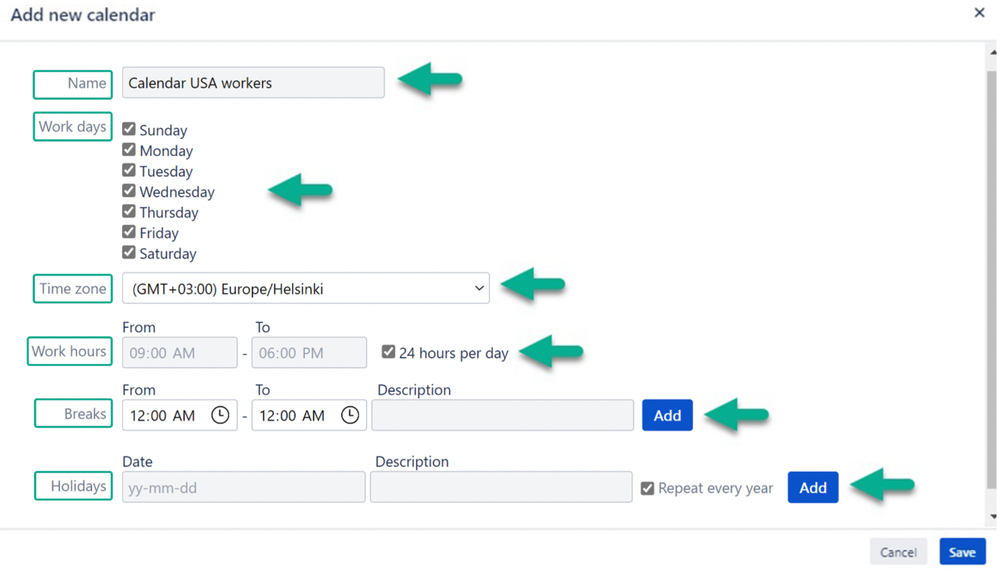Save the new calendar
This screenshot has height=571, width=999.
click(x=962, y=552)
